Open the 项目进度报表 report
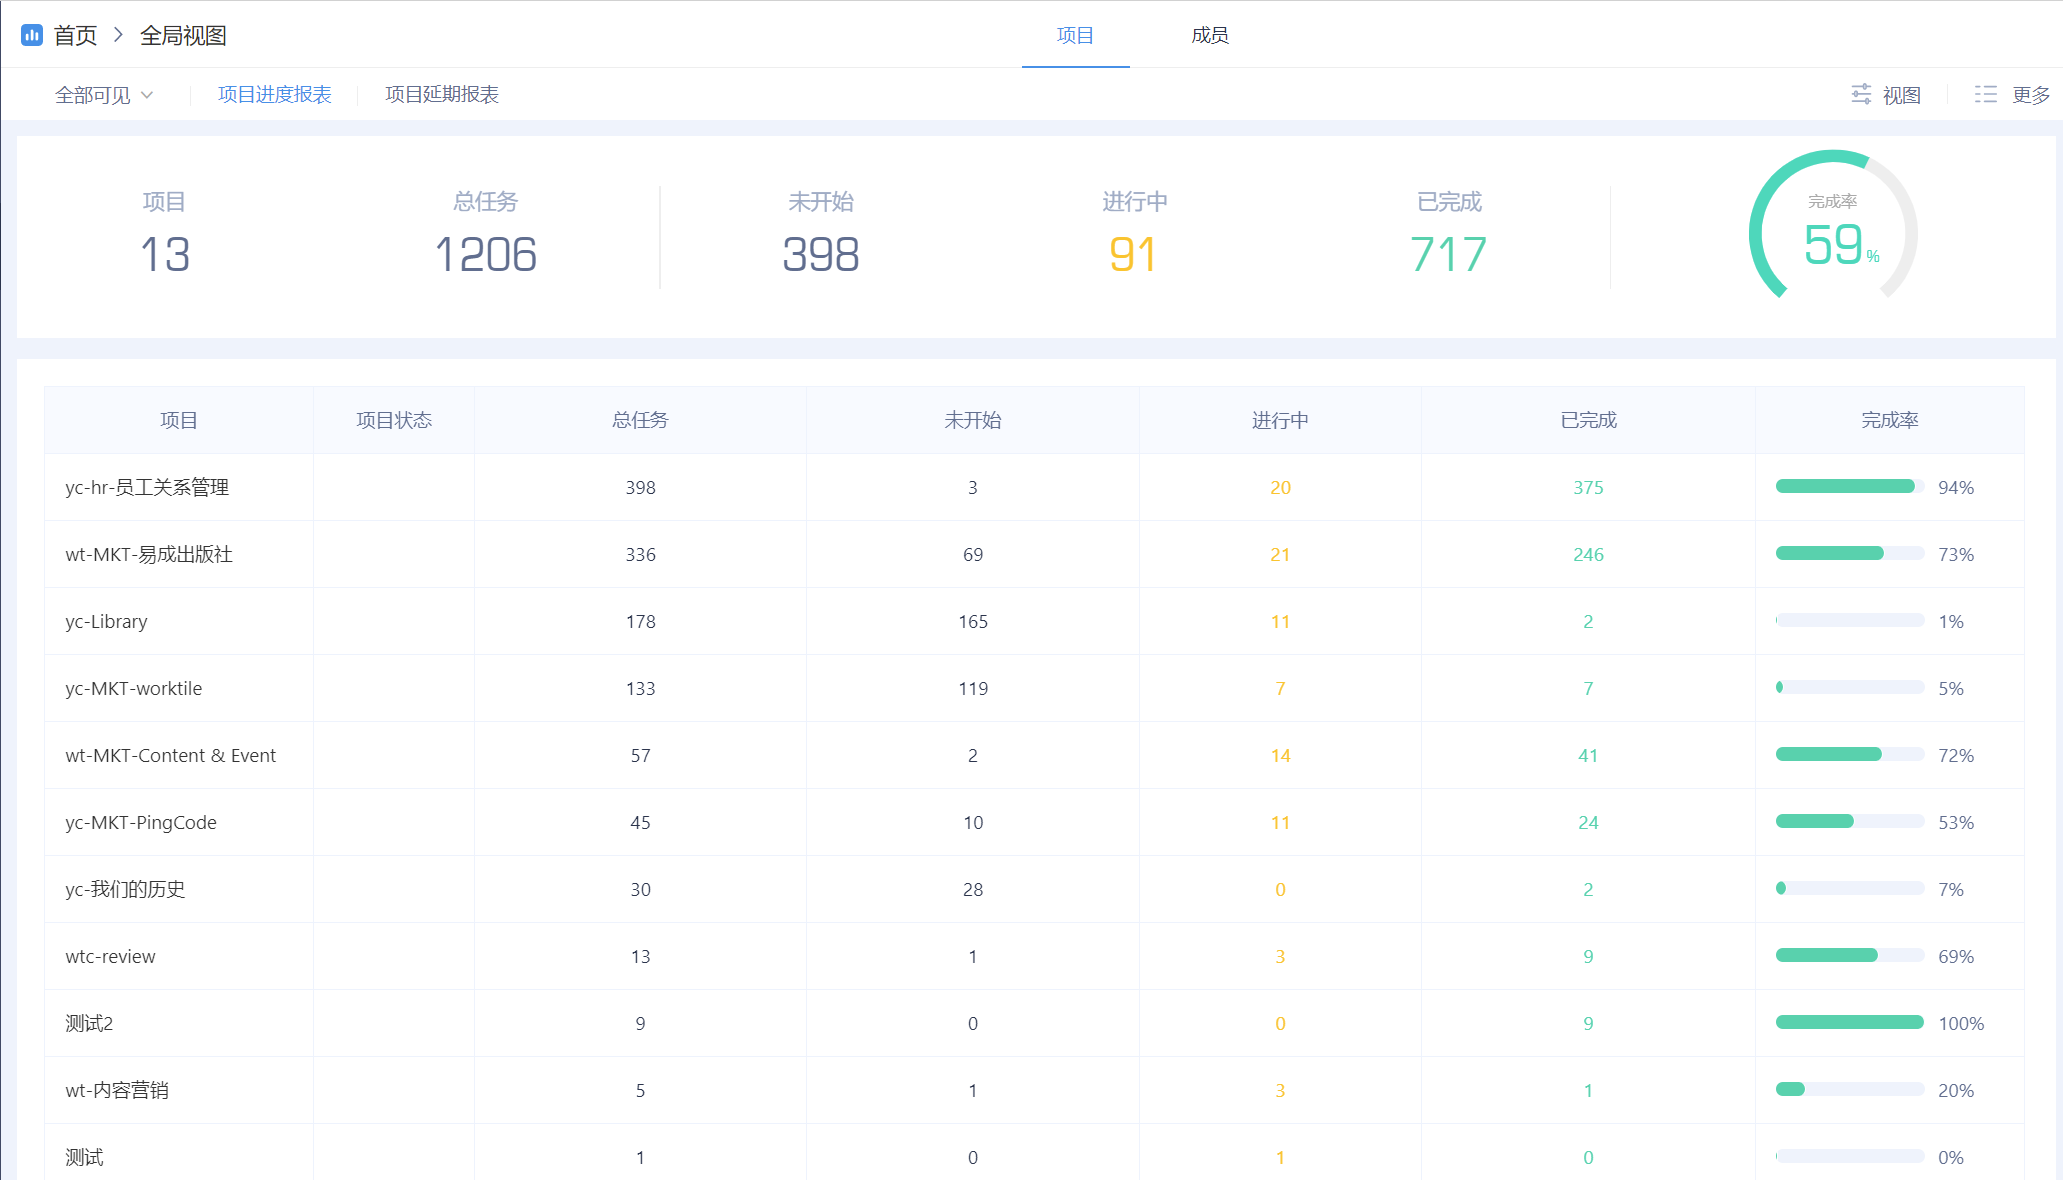The width and height of the screenshot is (2063, 1180). click(274, 94)
